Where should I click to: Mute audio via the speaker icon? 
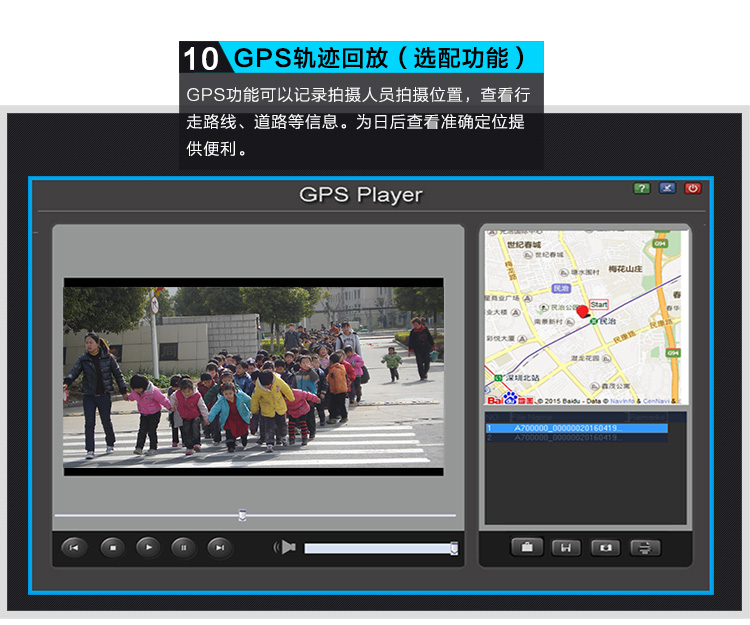286,547
